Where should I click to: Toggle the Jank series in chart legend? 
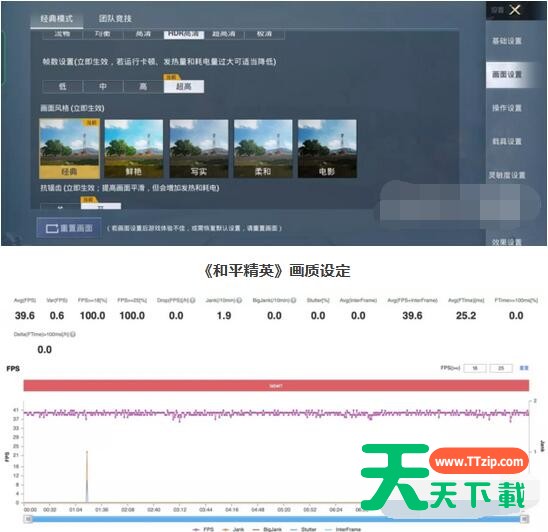point(233,529)
